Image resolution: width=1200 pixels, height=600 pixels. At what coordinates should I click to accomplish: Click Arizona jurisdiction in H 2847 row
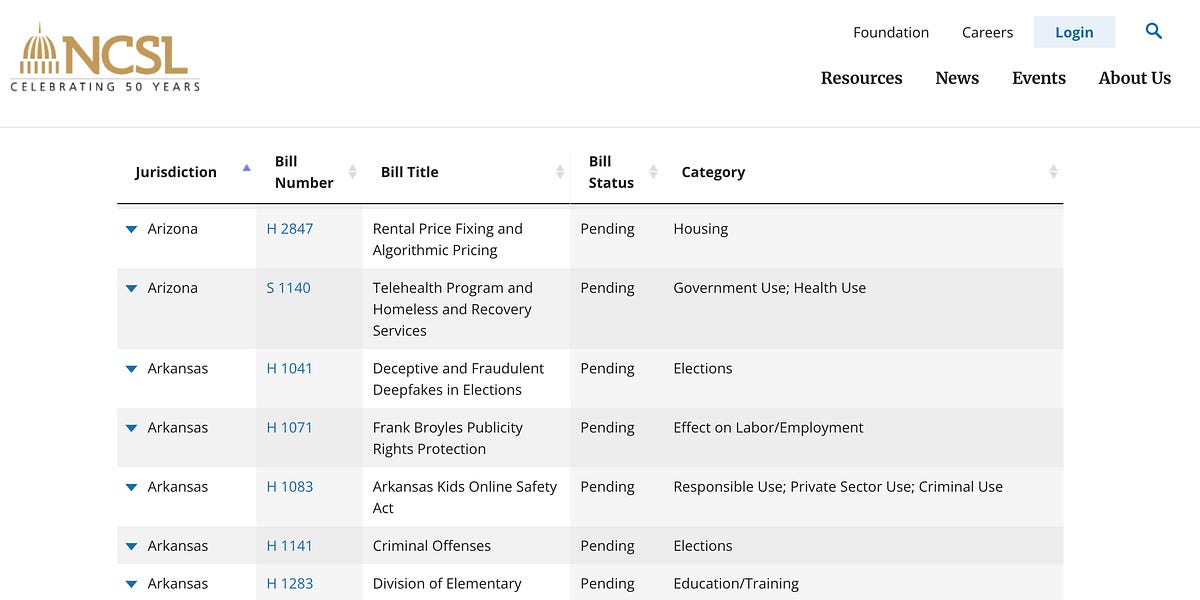point(173,229)
